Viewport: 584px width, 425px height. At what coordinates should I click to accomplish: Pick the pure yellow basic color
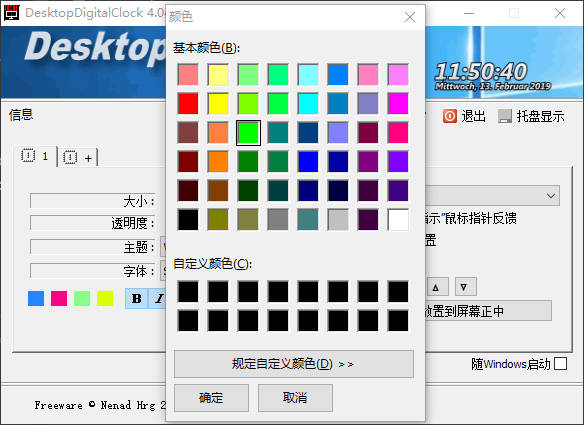coord(218,104)
